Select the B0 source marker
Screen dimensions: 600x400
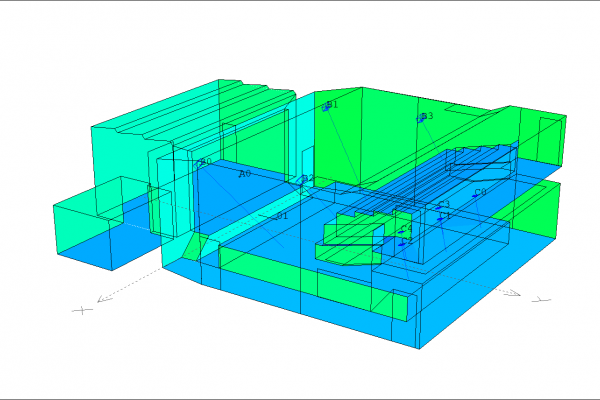point(199,164)
